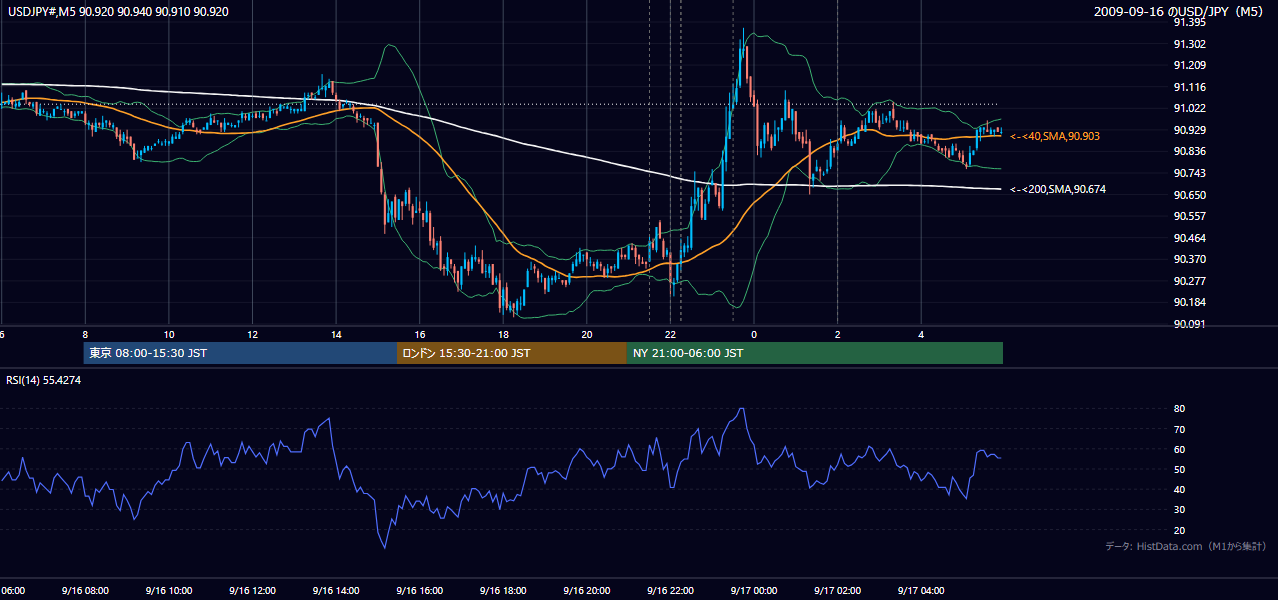This screenshot has height=600, width=1278.
Task: Click hour tick 0 under price chart
Action: (x=754, y=335)
